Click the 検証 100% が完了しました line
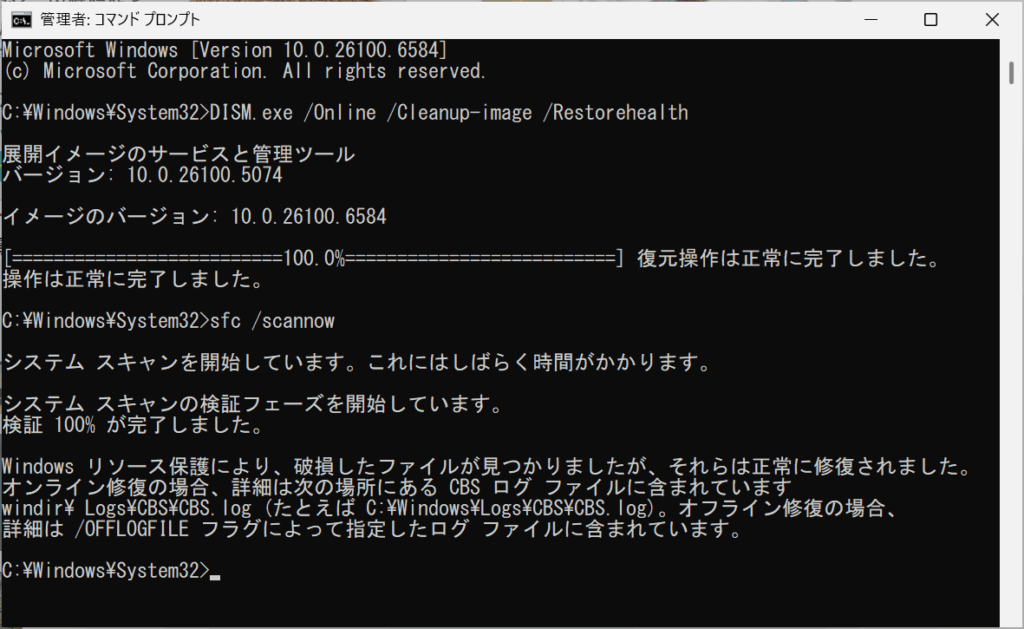 pos(133,426)
